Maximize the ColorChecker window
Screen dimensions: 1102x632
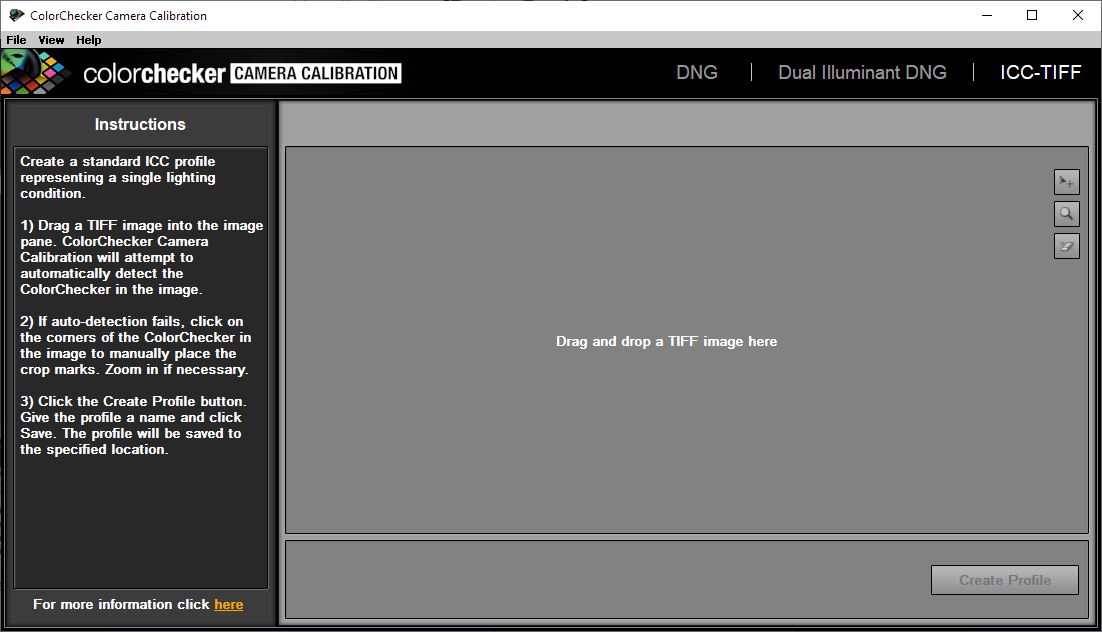(x=1032, y=15)
